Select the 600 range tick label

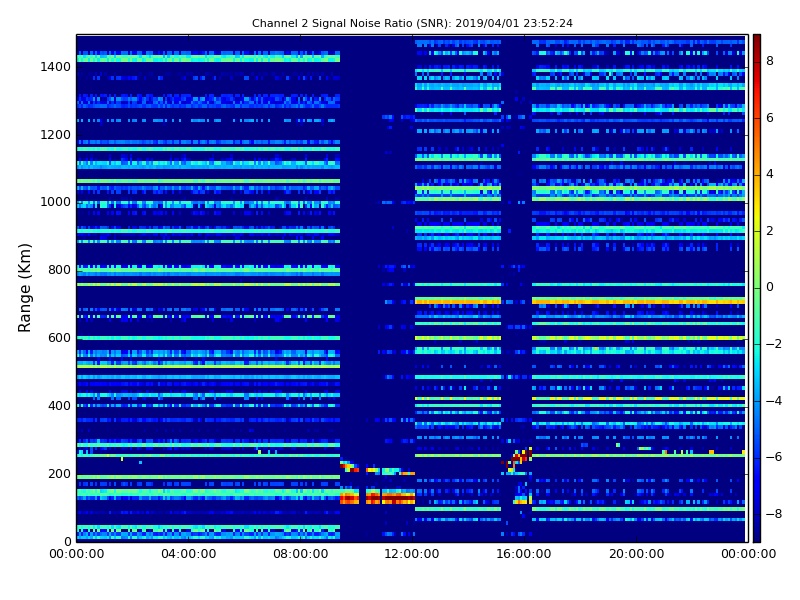[x=59, y=338]
